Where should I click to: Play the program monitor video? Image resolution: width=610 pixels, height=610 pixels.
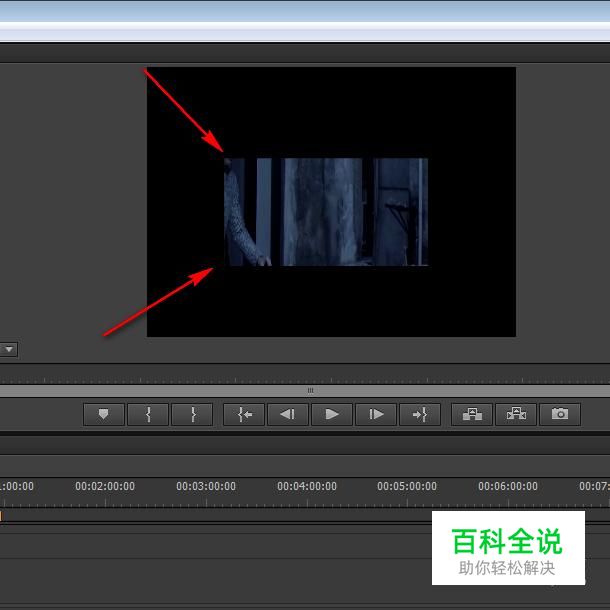coord(332,414)
